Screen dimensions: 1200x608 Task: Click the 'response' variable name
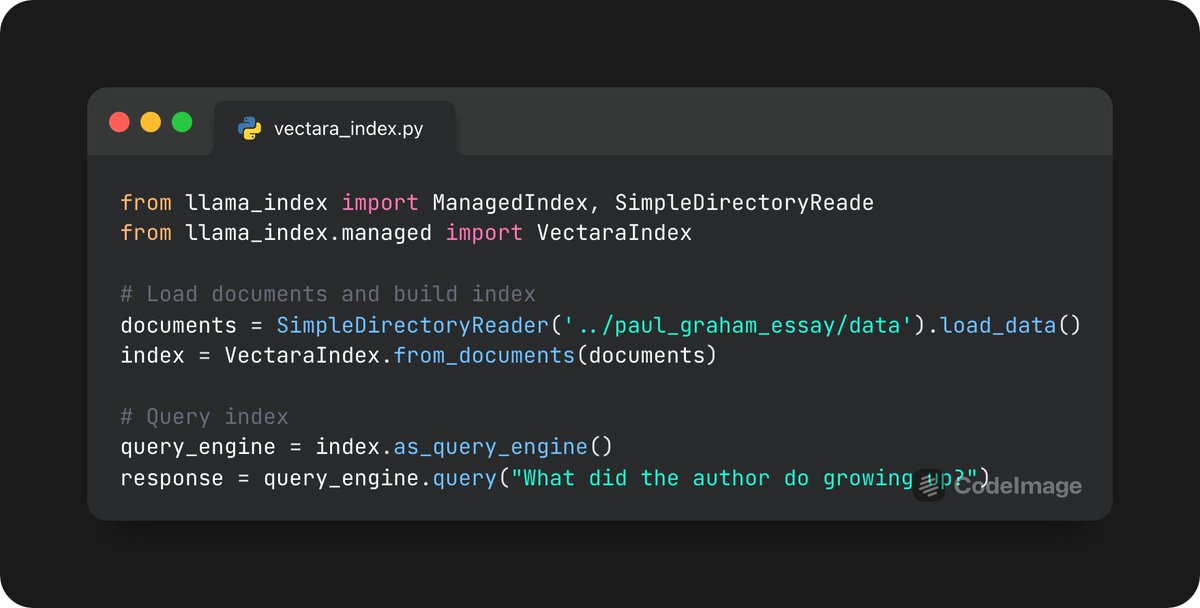coord(172,478)
